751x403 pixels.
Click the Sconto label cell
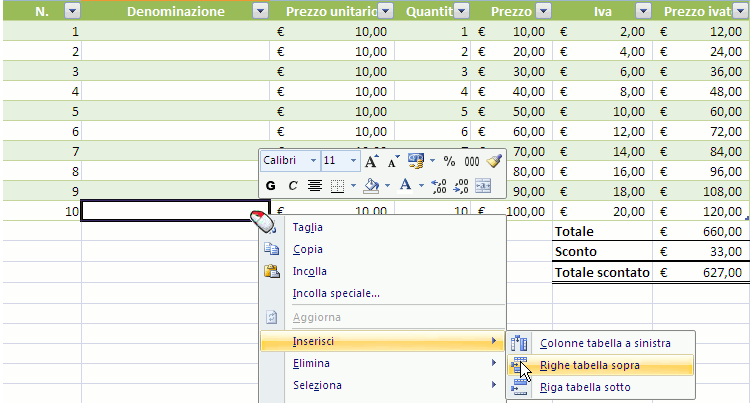602,252
